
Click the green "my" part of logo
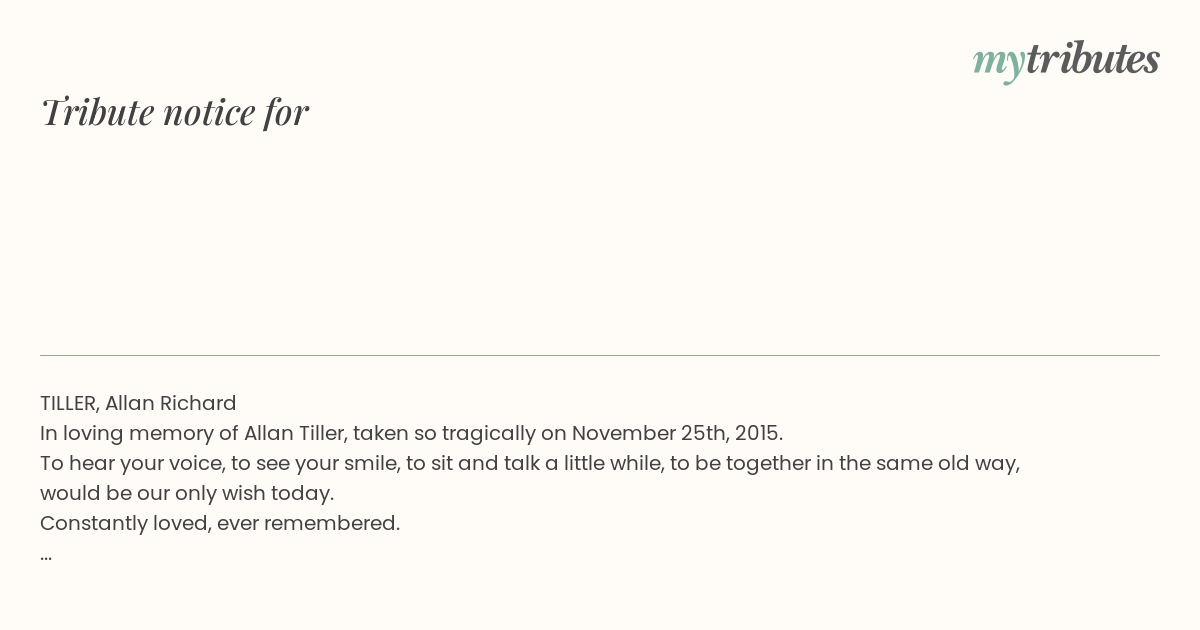click(x=998, y=64)
